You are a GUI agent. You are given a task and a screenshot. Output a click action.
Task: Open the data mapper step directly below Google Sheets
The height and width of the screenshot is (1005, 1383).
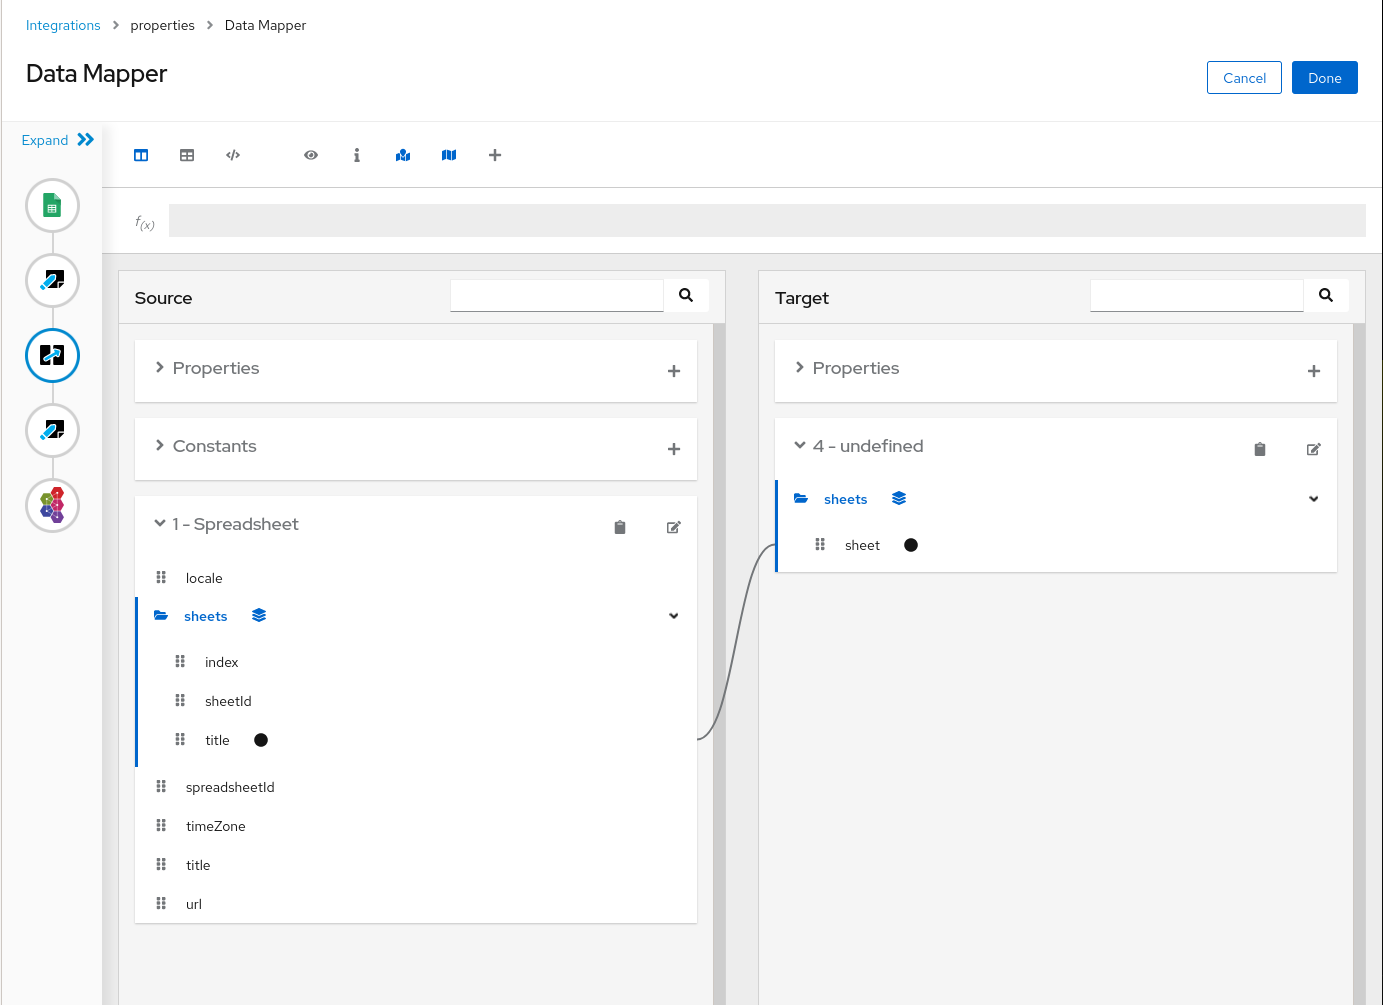[52, 280]
